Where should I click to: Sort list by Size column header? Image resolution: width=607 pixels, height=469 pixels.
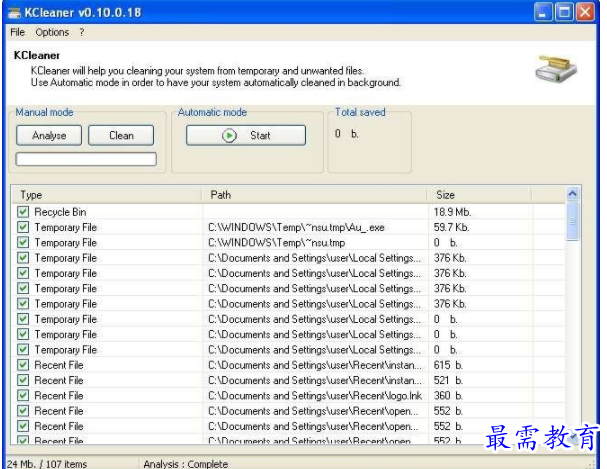pos(479,195)
